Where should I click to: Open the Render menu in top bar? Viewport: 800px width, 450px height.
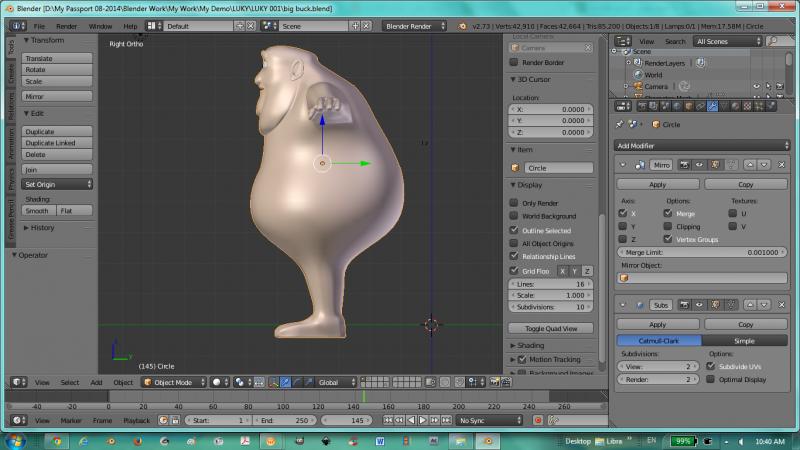66,25
